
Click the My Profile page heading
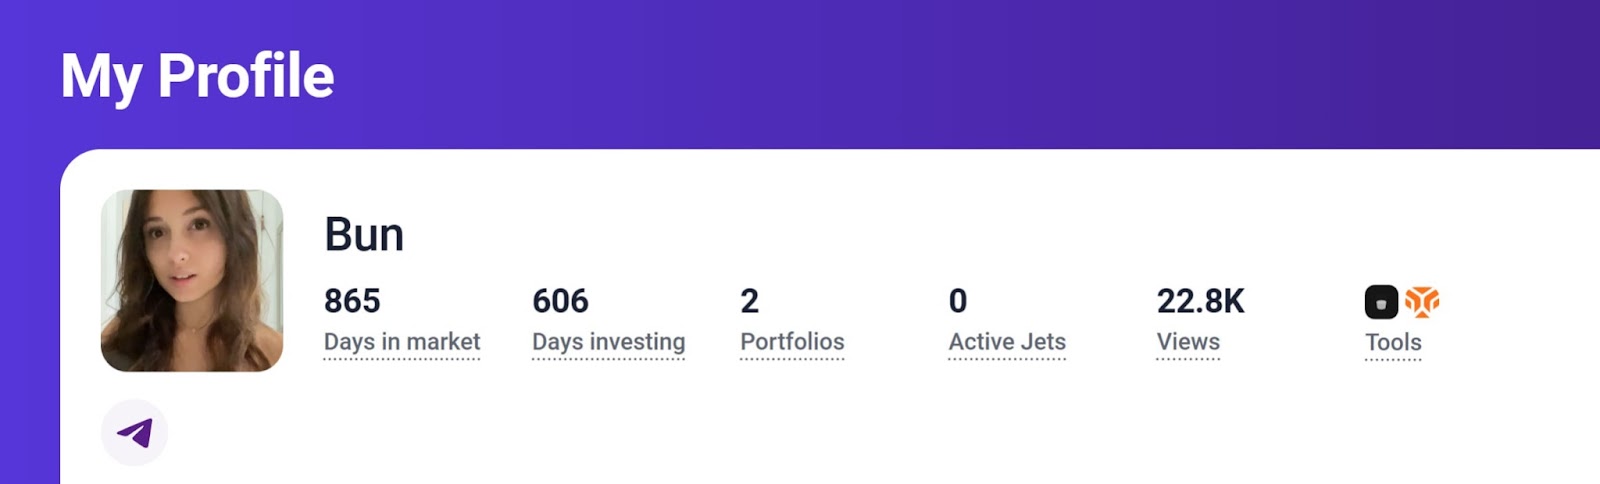197,77
